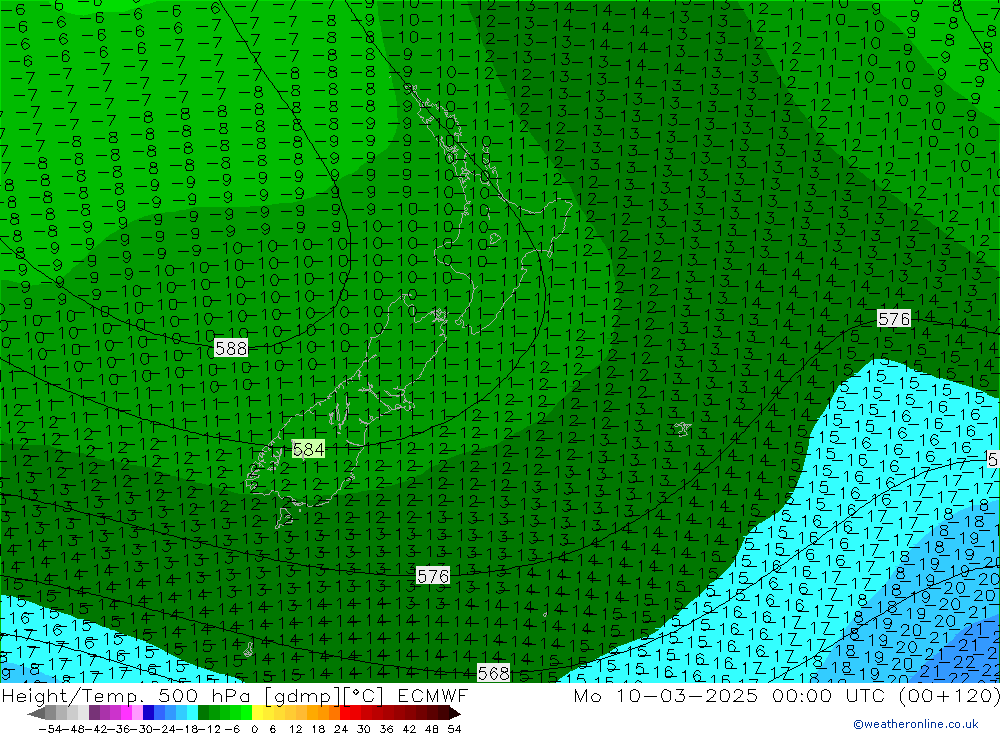Image resolution: width=1000 pixels, height=733 pixels.
Task: Click the [gdmp] unit label
Action: coord(301,695)
